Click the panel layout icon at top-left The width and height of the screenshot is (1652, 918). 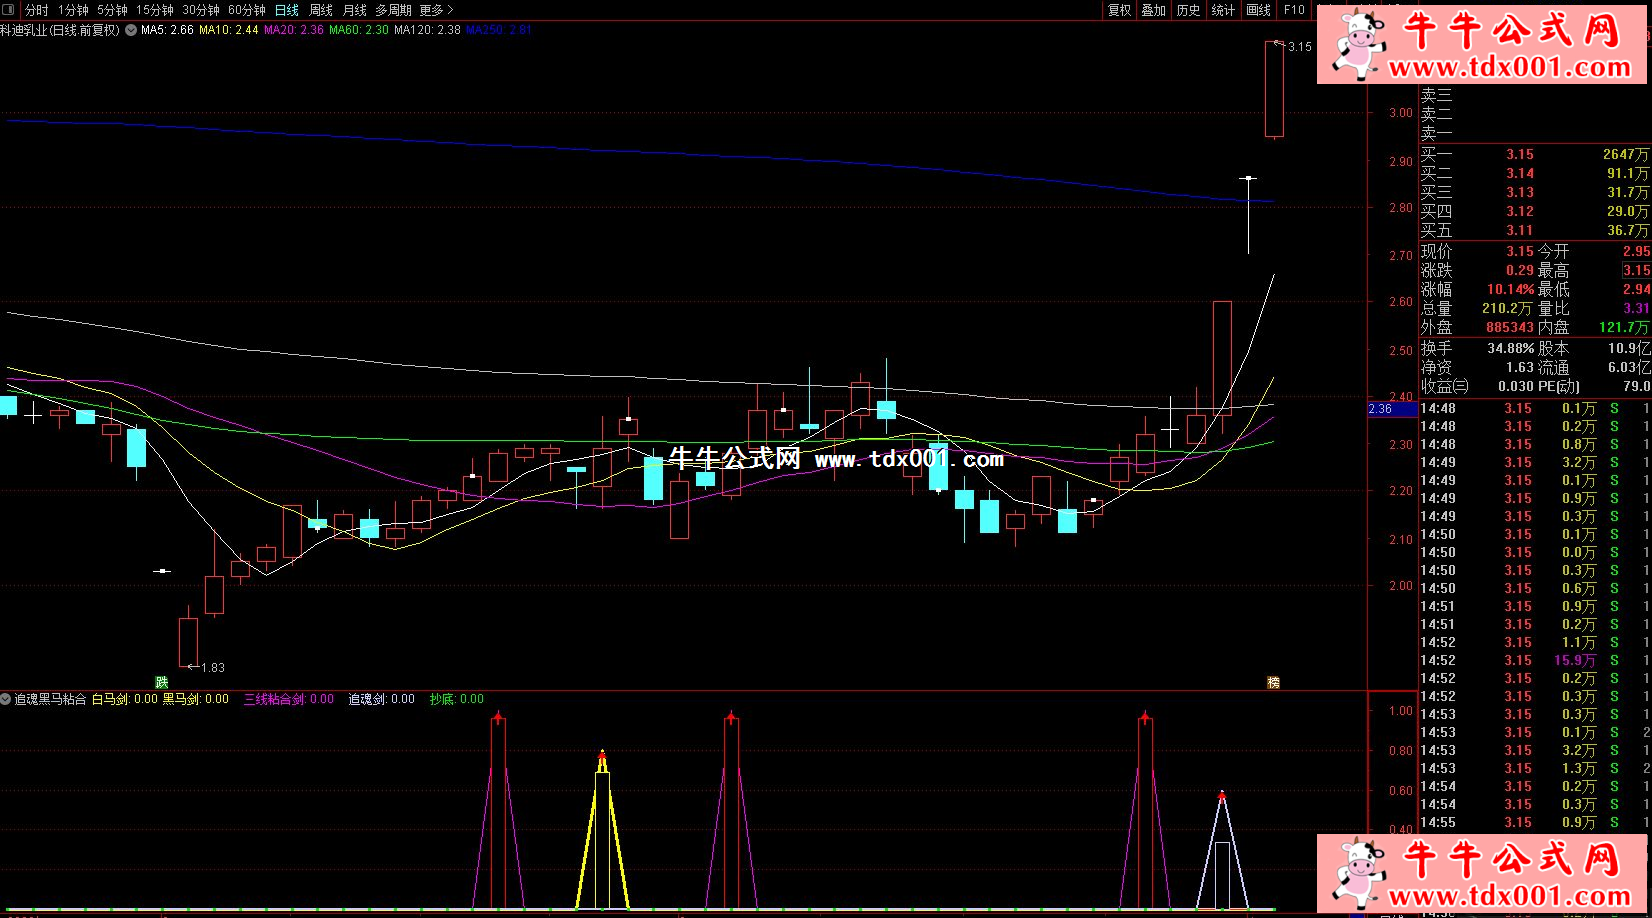pos(10,10)
